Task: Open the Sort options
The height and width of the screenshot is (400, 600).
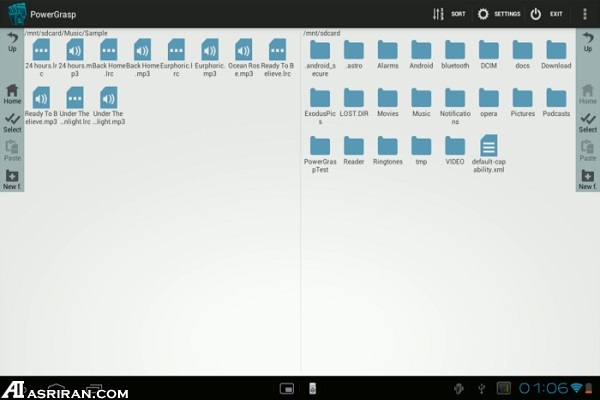Action: click(x=448, y=14)
